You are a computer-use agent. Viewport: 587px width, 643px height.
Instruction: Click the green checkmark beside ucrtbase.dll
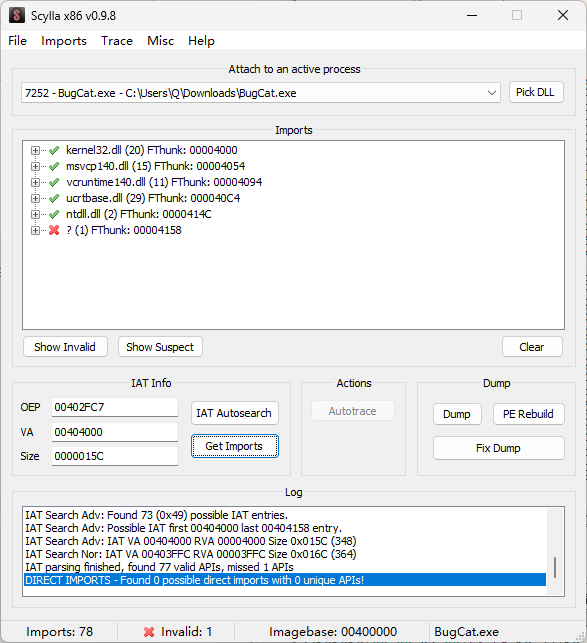pos(54,198)
